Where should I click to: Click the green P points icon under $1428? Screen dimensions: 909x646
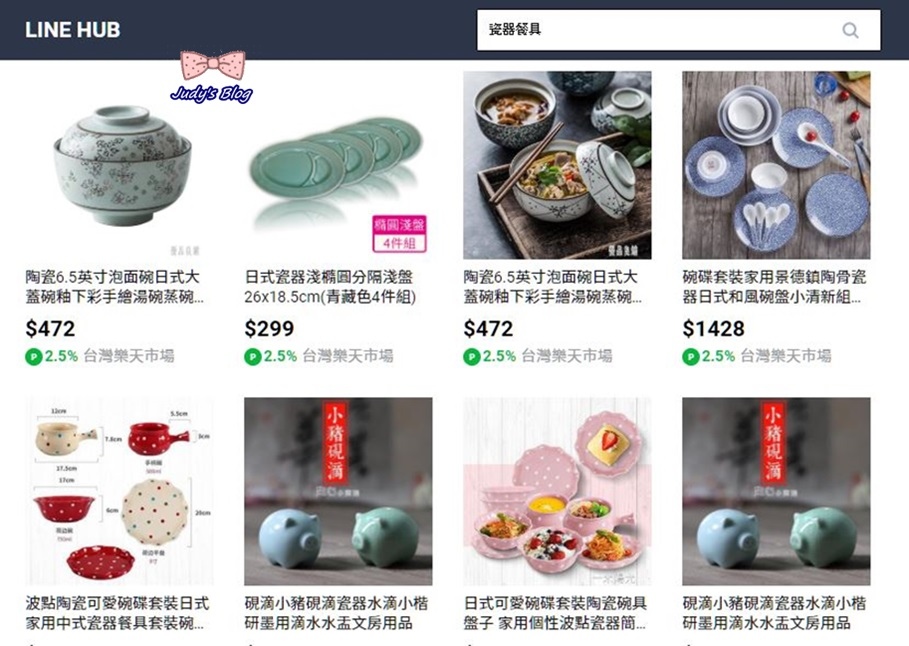click(x=690, y=356)
